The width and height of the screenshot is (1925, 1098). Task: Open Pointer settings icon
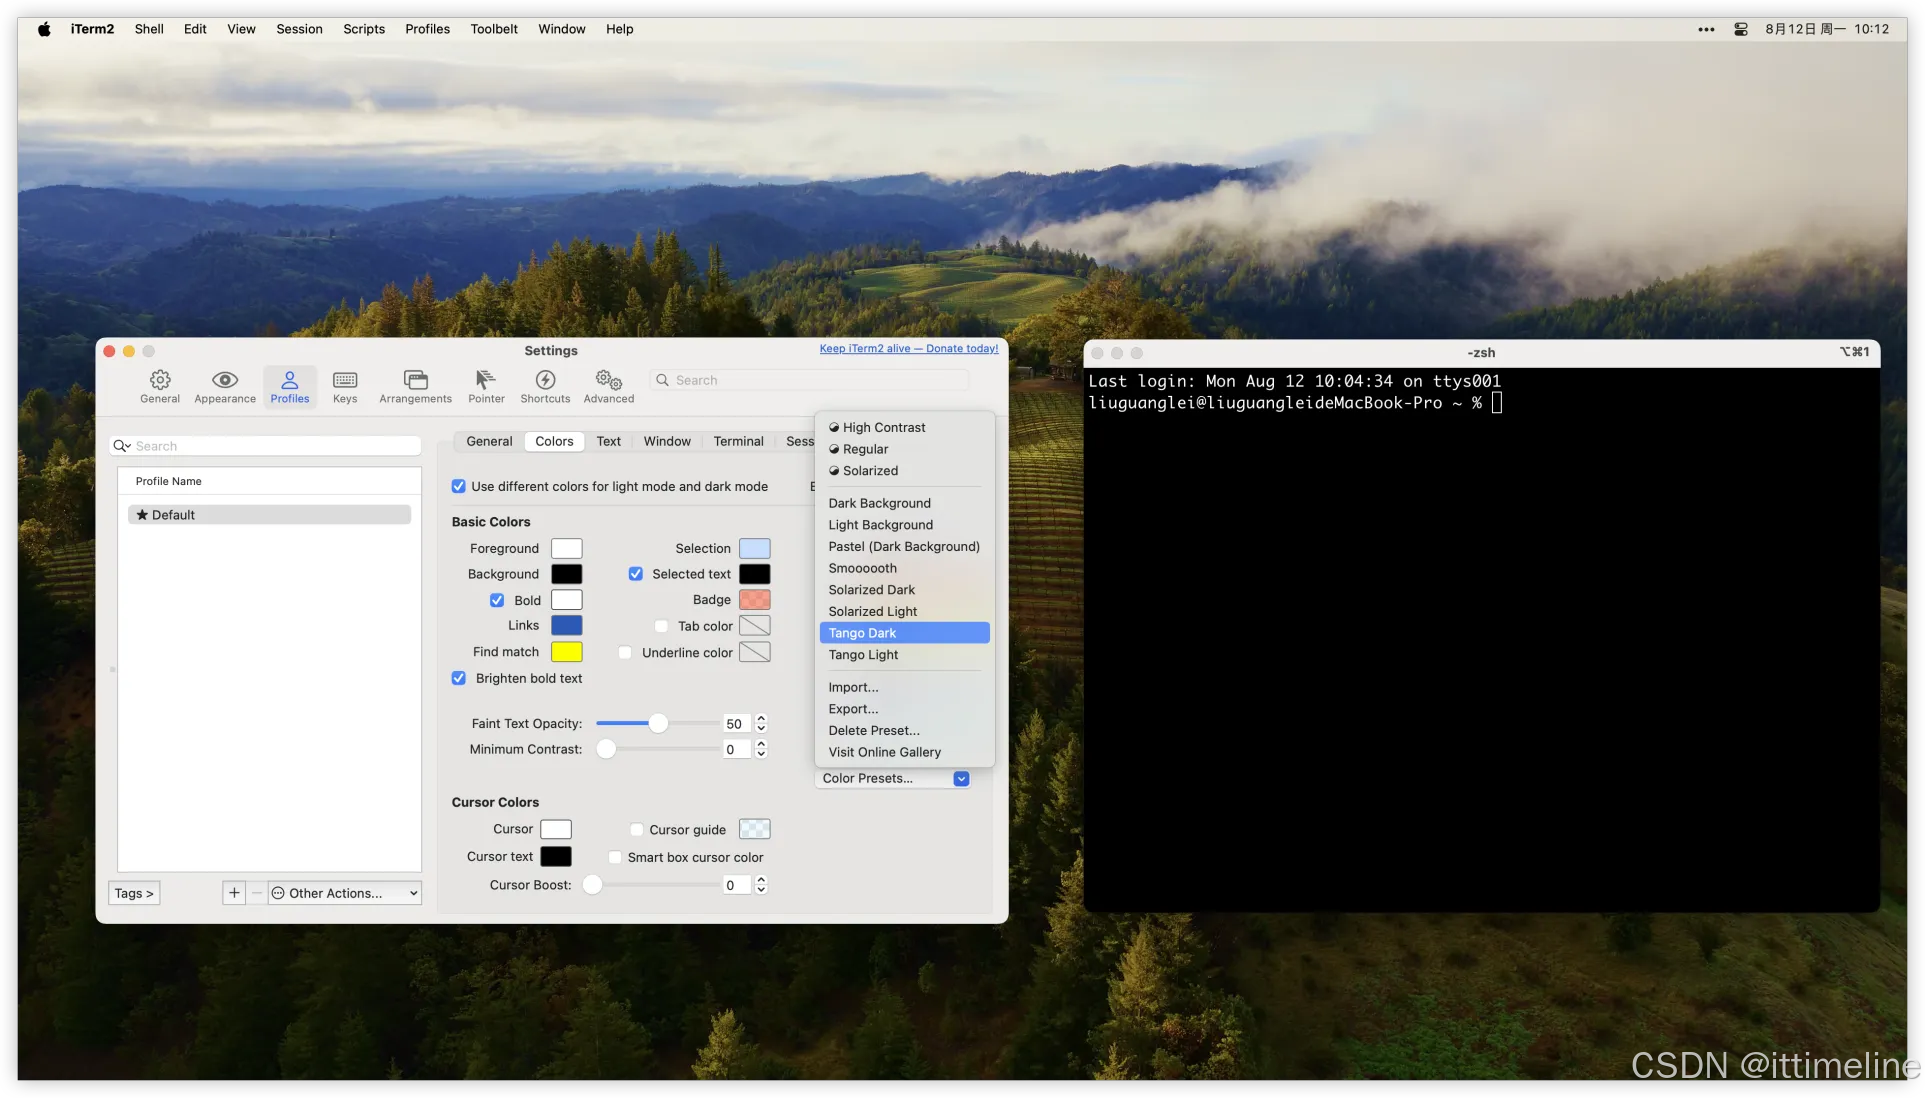click(x=486, y=380)
